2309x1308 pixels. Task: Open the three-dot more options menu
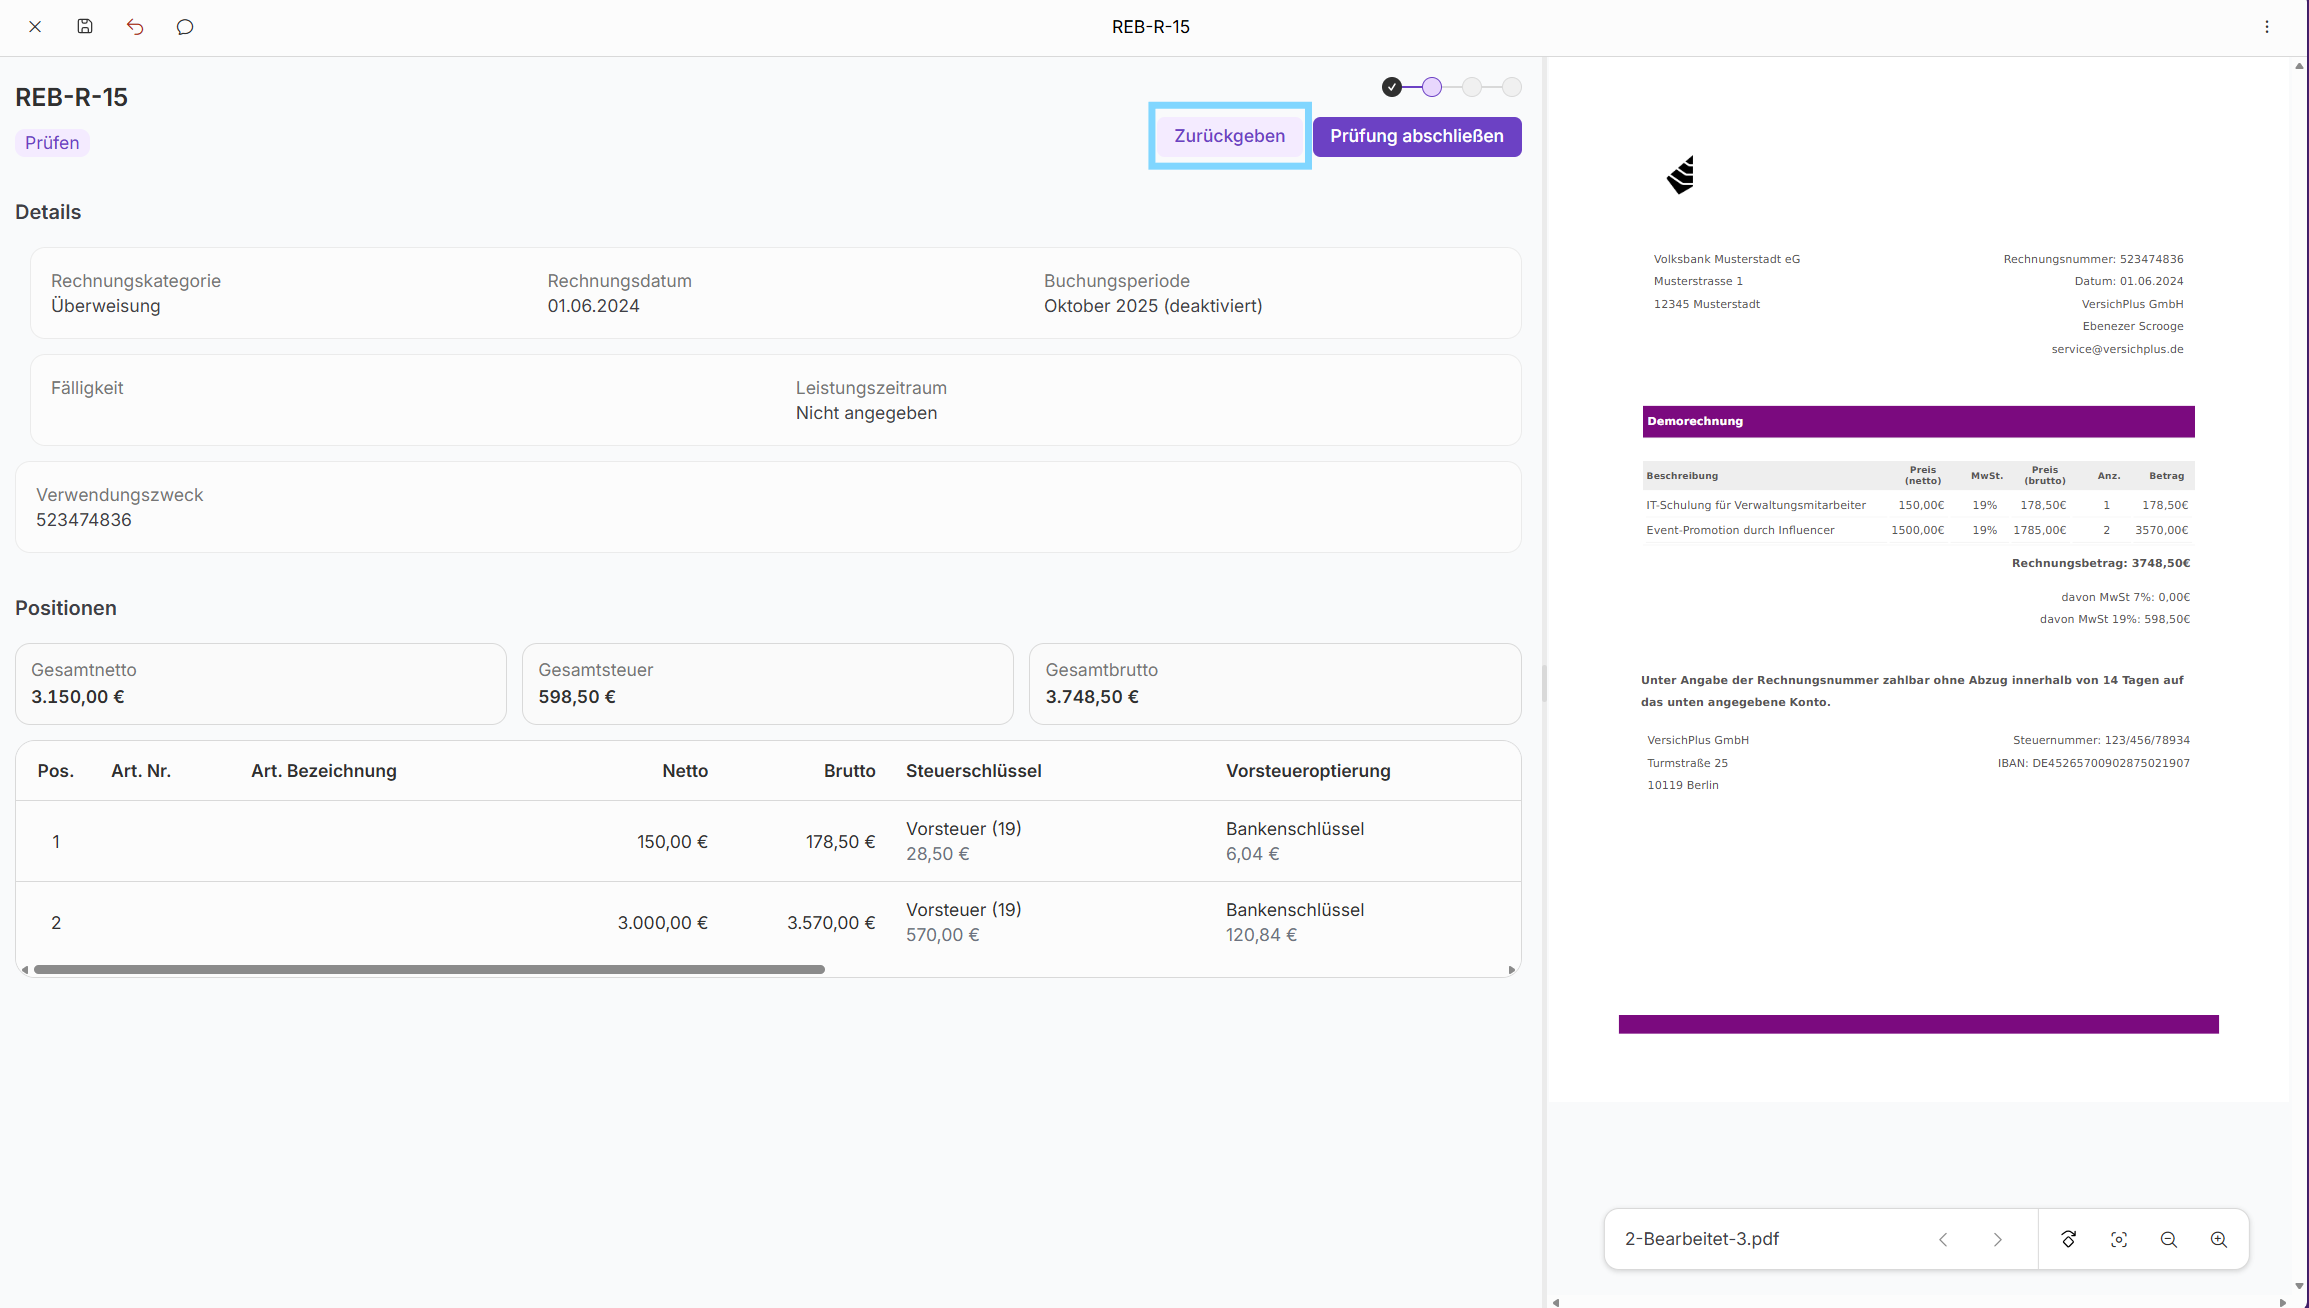2267,27
